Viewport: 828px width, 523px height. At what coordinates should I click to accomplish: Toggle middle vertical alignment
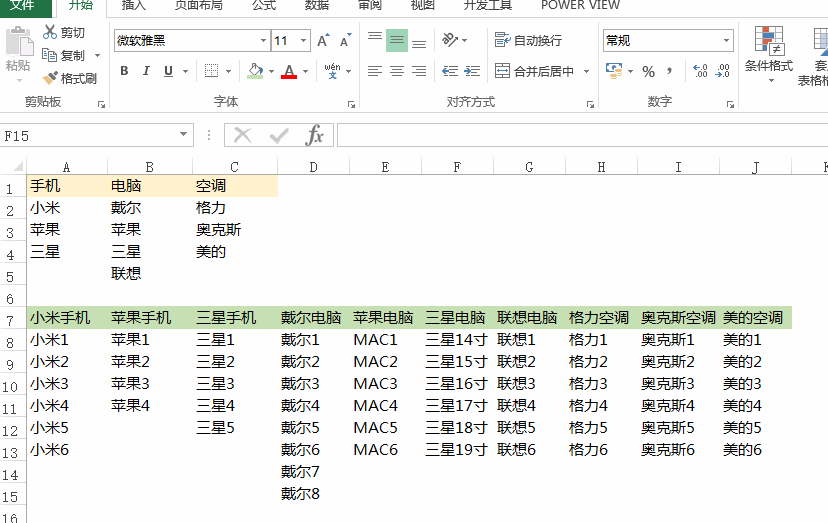pyautogui.click(x=397, y=40)
